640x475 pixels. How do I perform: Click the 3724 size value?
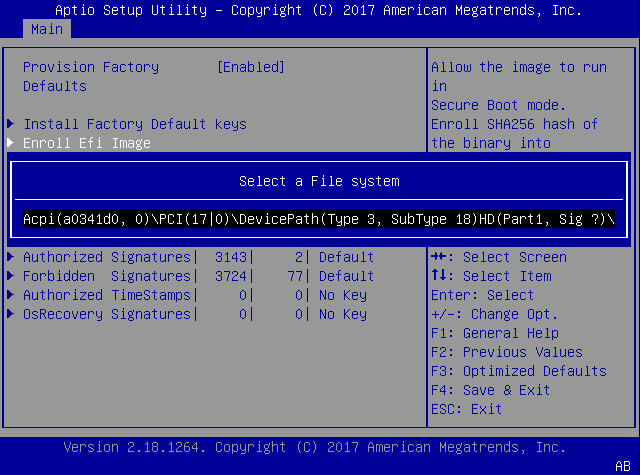(231, 276)
